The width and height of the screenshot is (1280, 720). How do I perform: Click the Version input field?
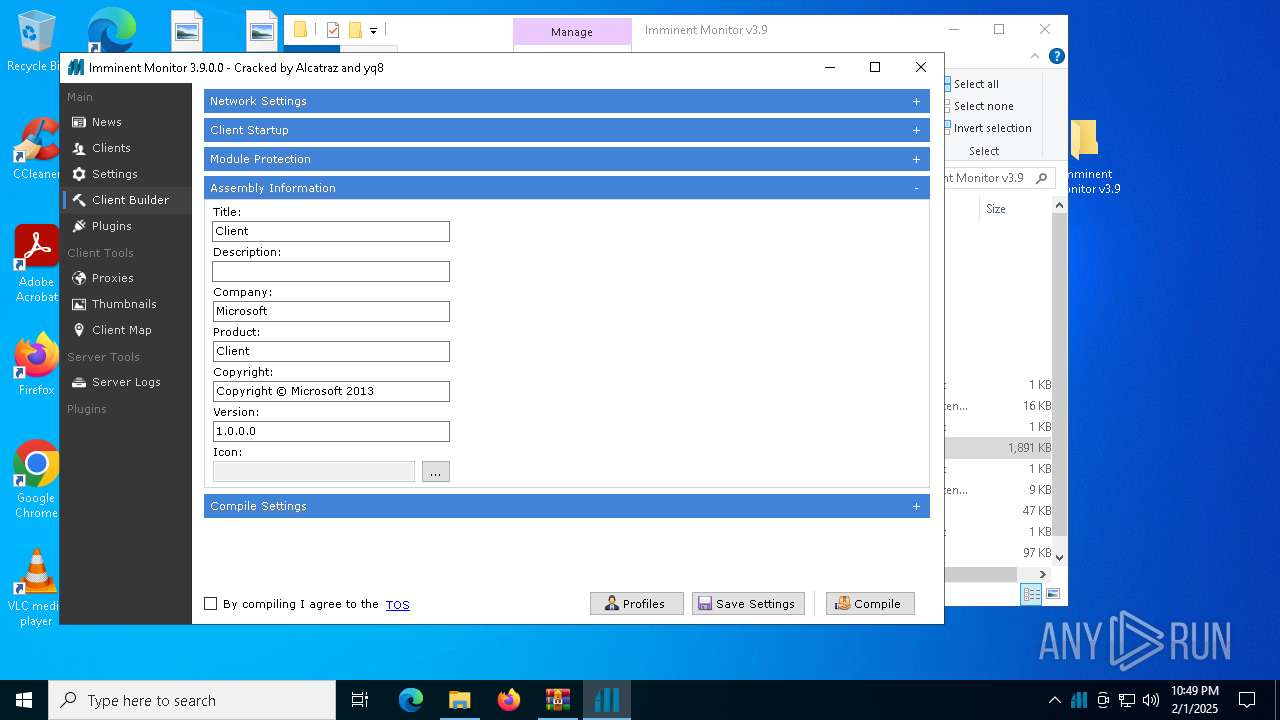point(331,431)
